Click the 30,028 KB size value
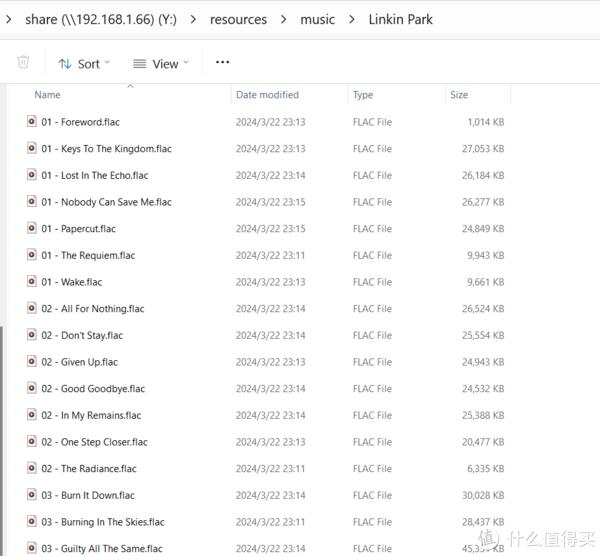The height and width of the screenshot is (556, 600). click(483, 496)
